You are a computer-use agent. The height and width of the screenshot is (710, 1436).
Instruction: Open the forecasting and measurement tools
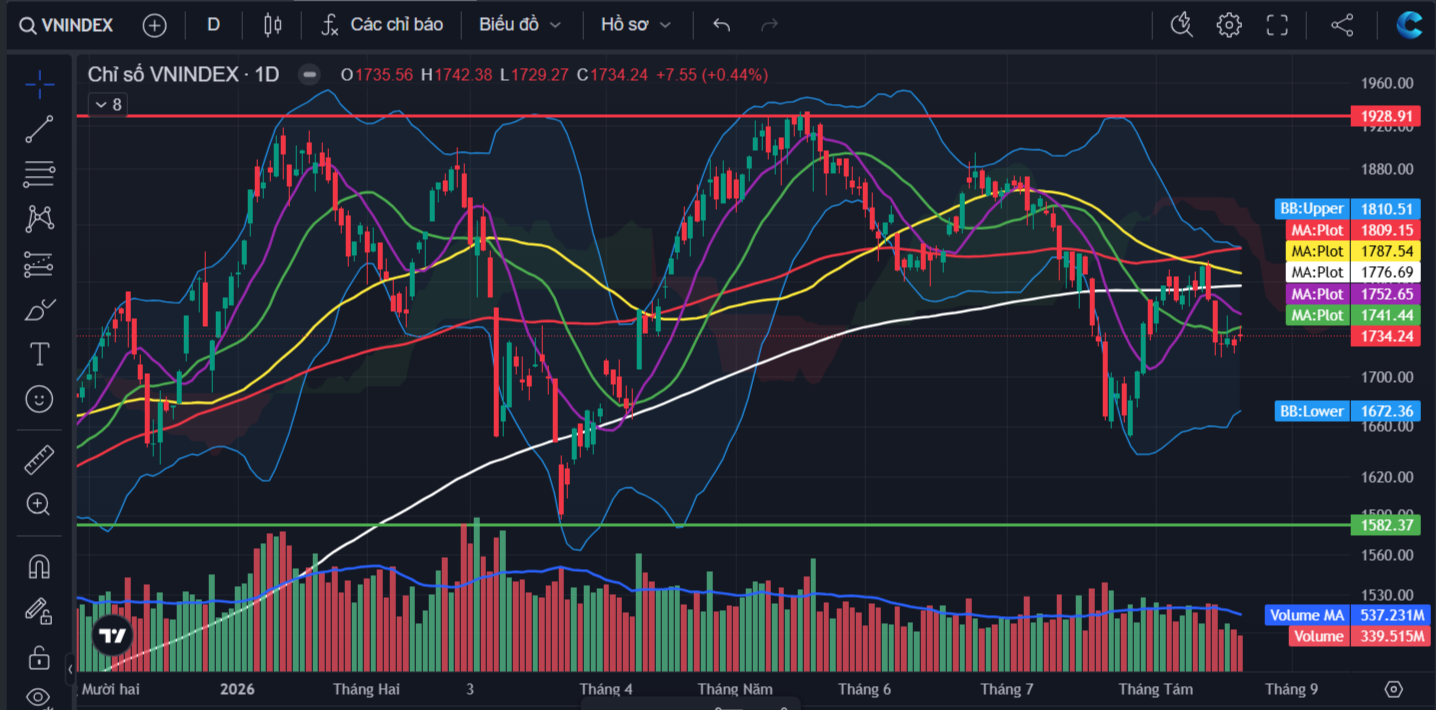(39, 264)
